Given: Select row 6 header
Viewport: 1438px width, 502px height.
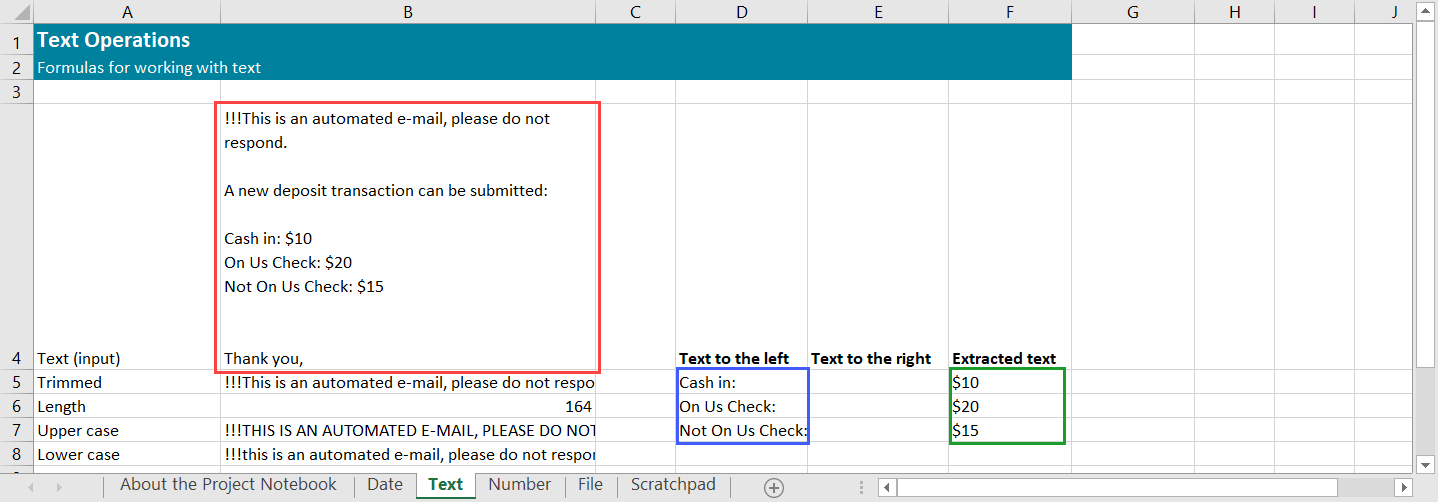Looking at the screenshot, I should tap(17, 407).
